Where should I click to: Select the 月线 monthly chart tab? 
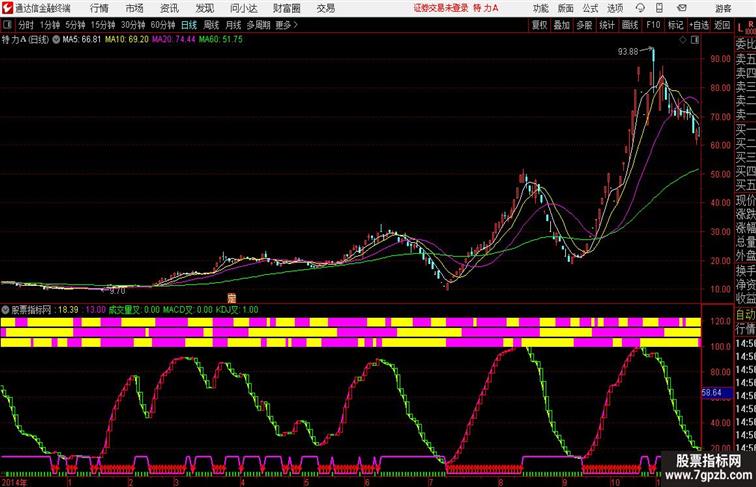click(x=233, y=25)
